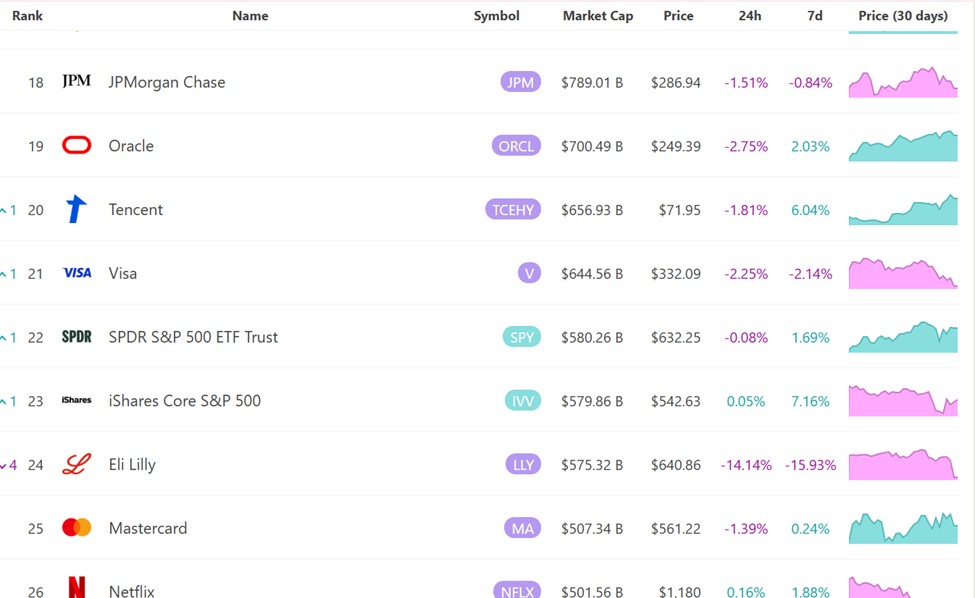This screenshot has width=975, height=598.
Task: Sort by the Rank column header
Action: pyautogui.click(x=27, y=16)
